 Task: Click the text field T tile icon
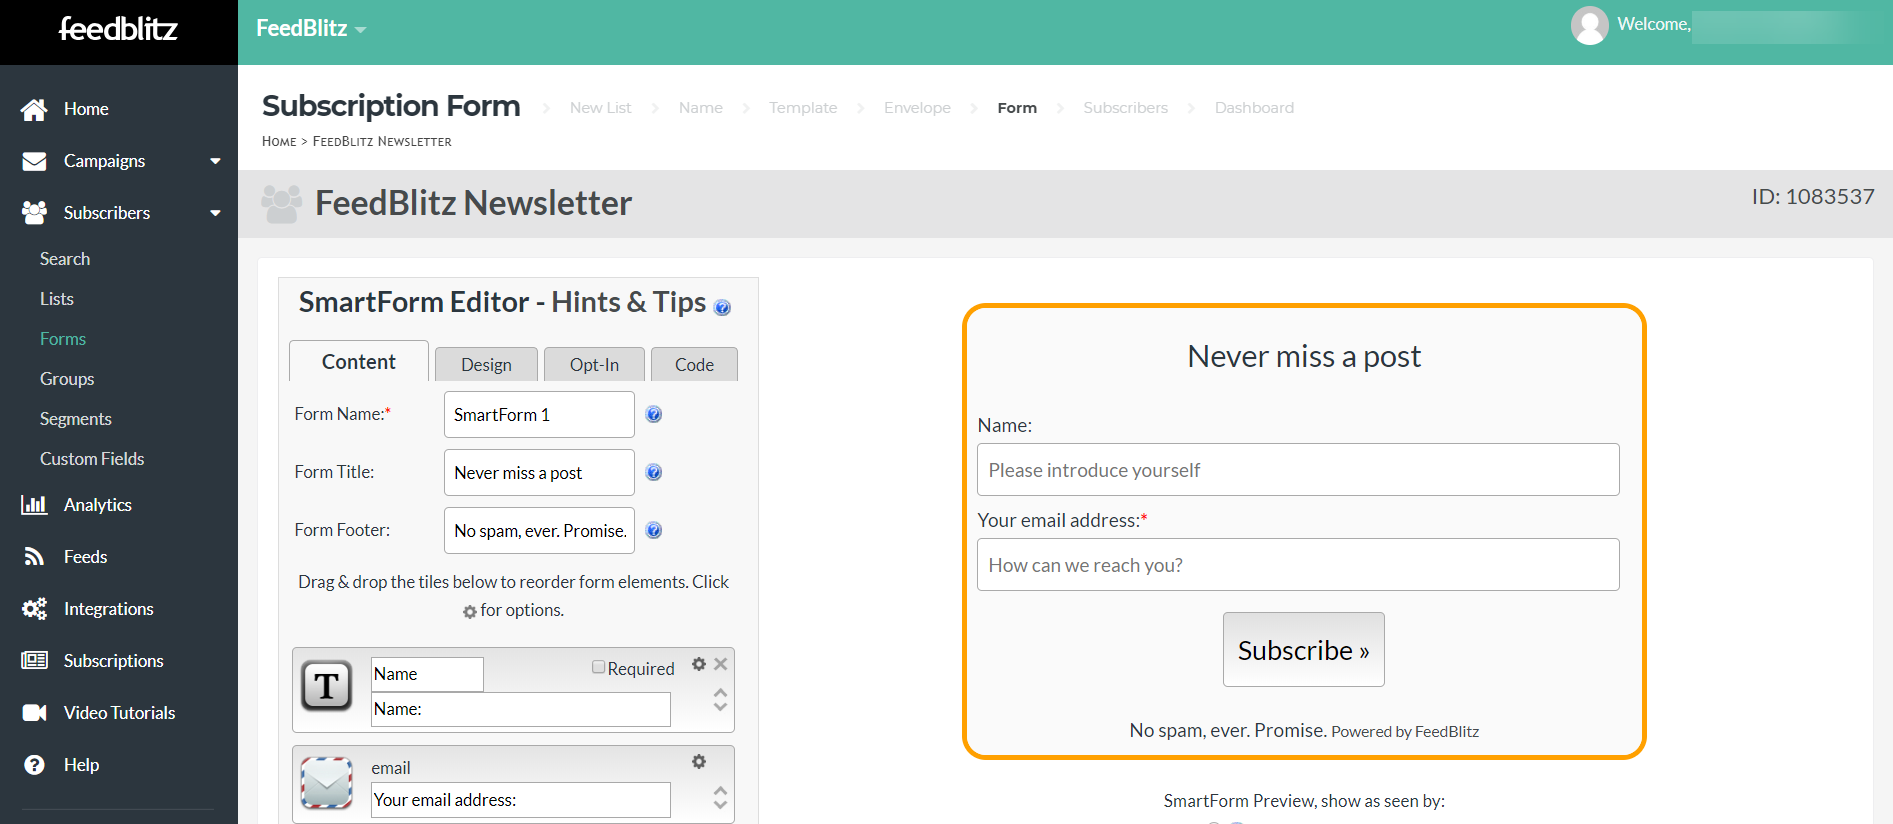[327, 686]
